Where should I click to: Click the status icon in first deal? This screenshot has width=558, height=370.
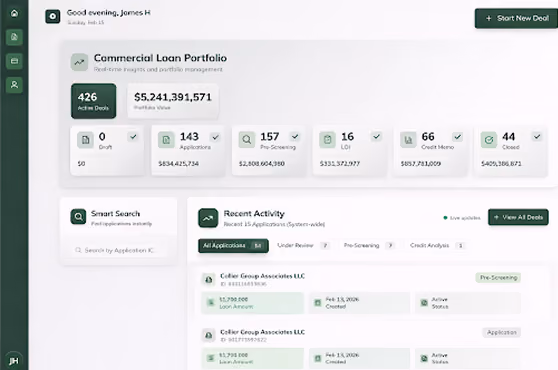[x=424, y=303]
